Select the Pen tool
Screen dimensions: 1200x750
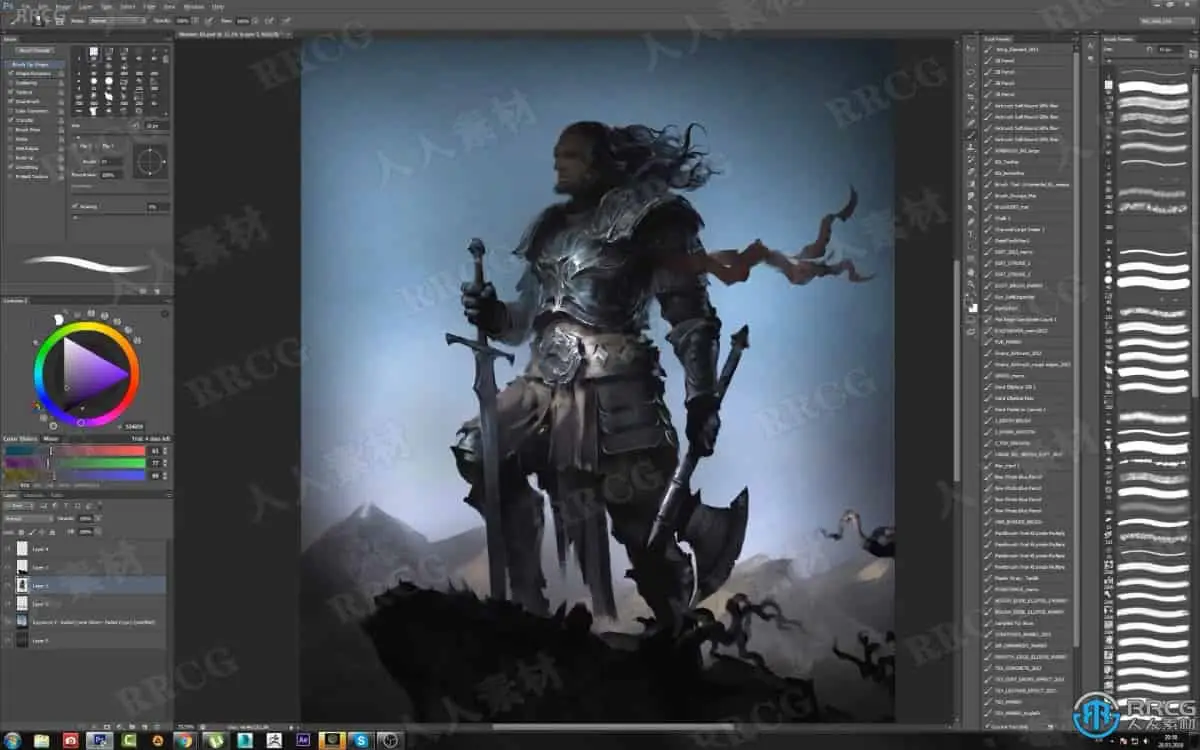[971, 222]
